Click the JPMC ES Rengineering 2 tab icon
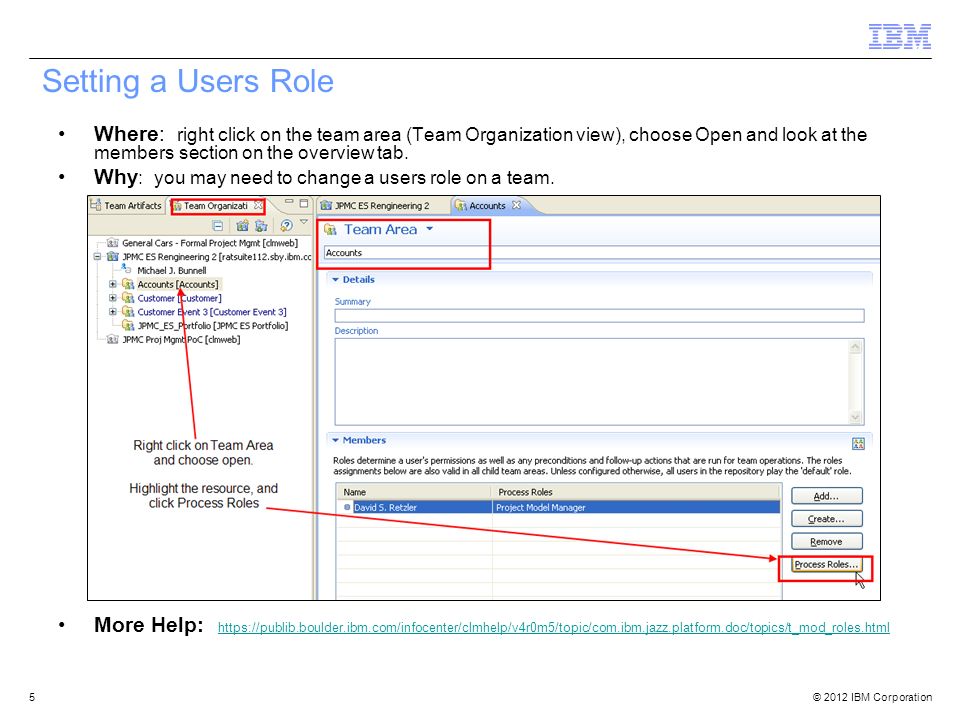This screenshot has width=960, height=720. click(x=326, y=206)
